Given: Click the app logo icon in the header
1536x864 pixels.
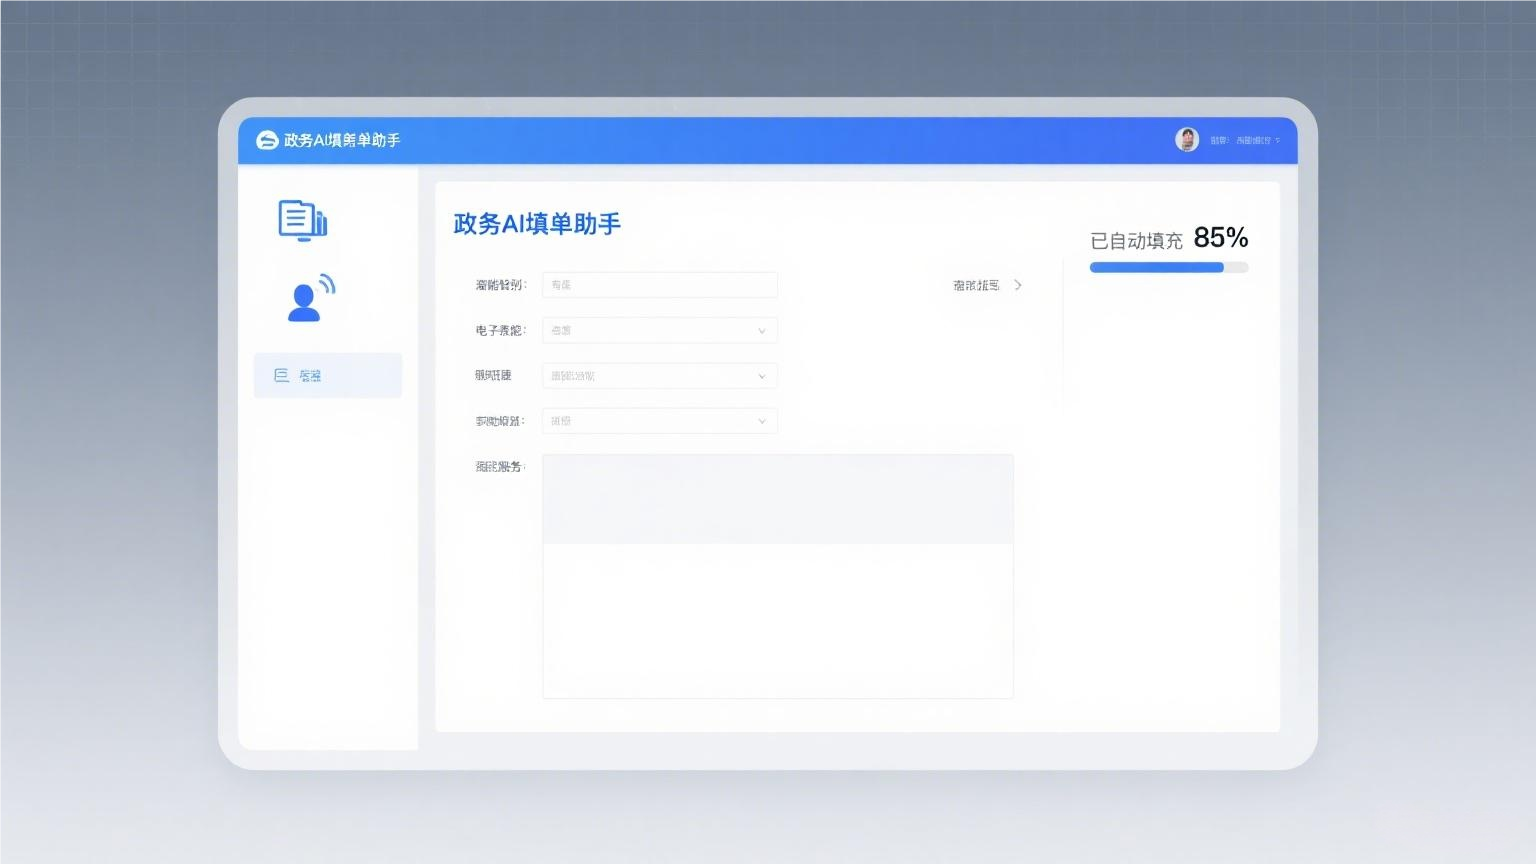Looking at the screenshot, I should 265,140.
